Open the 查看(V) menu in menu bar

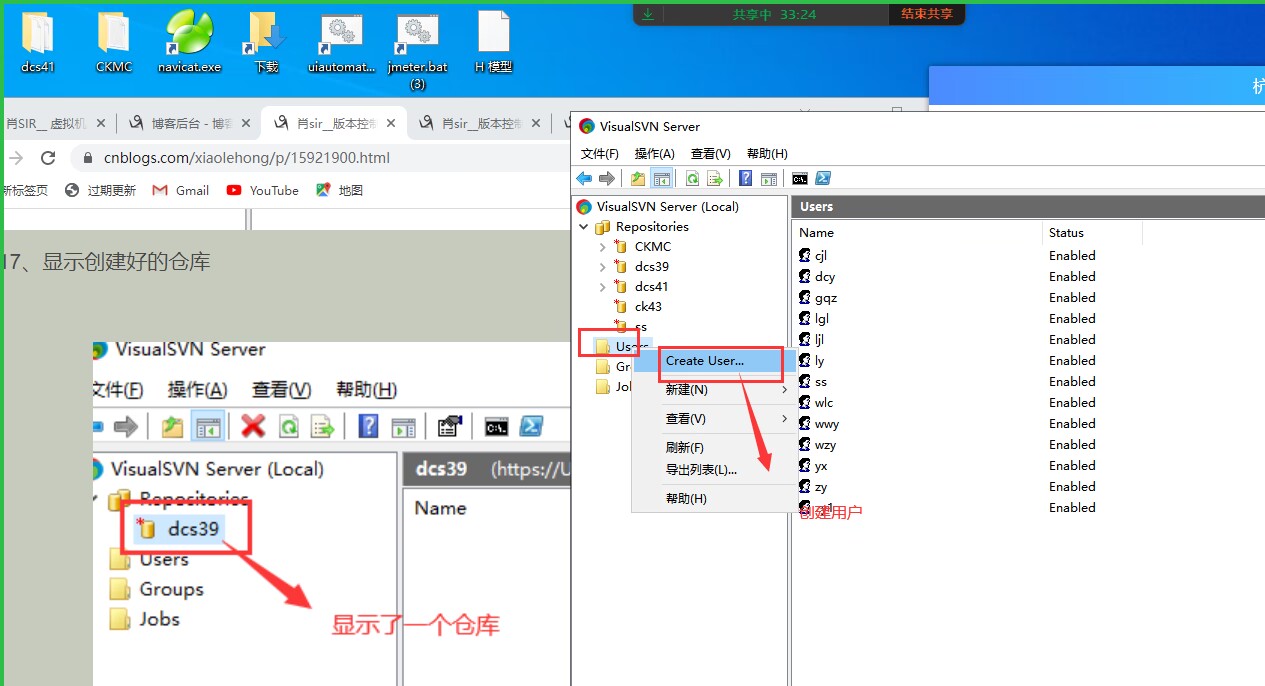click(x=711, y=154)
